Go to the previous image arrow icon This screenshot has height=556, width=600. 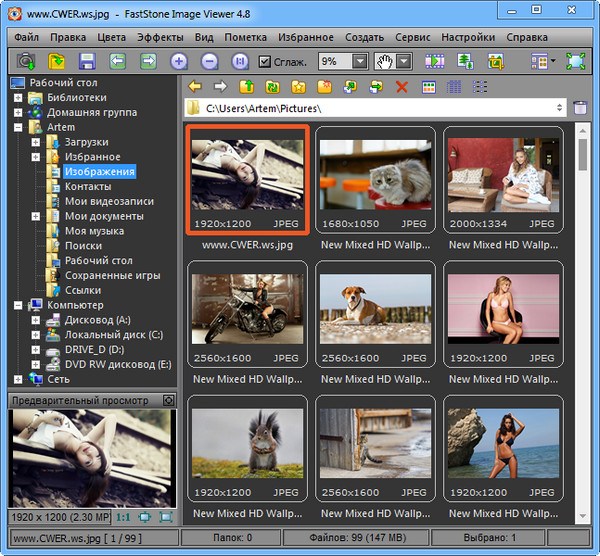pyautogui.click(x=117, y=61)
